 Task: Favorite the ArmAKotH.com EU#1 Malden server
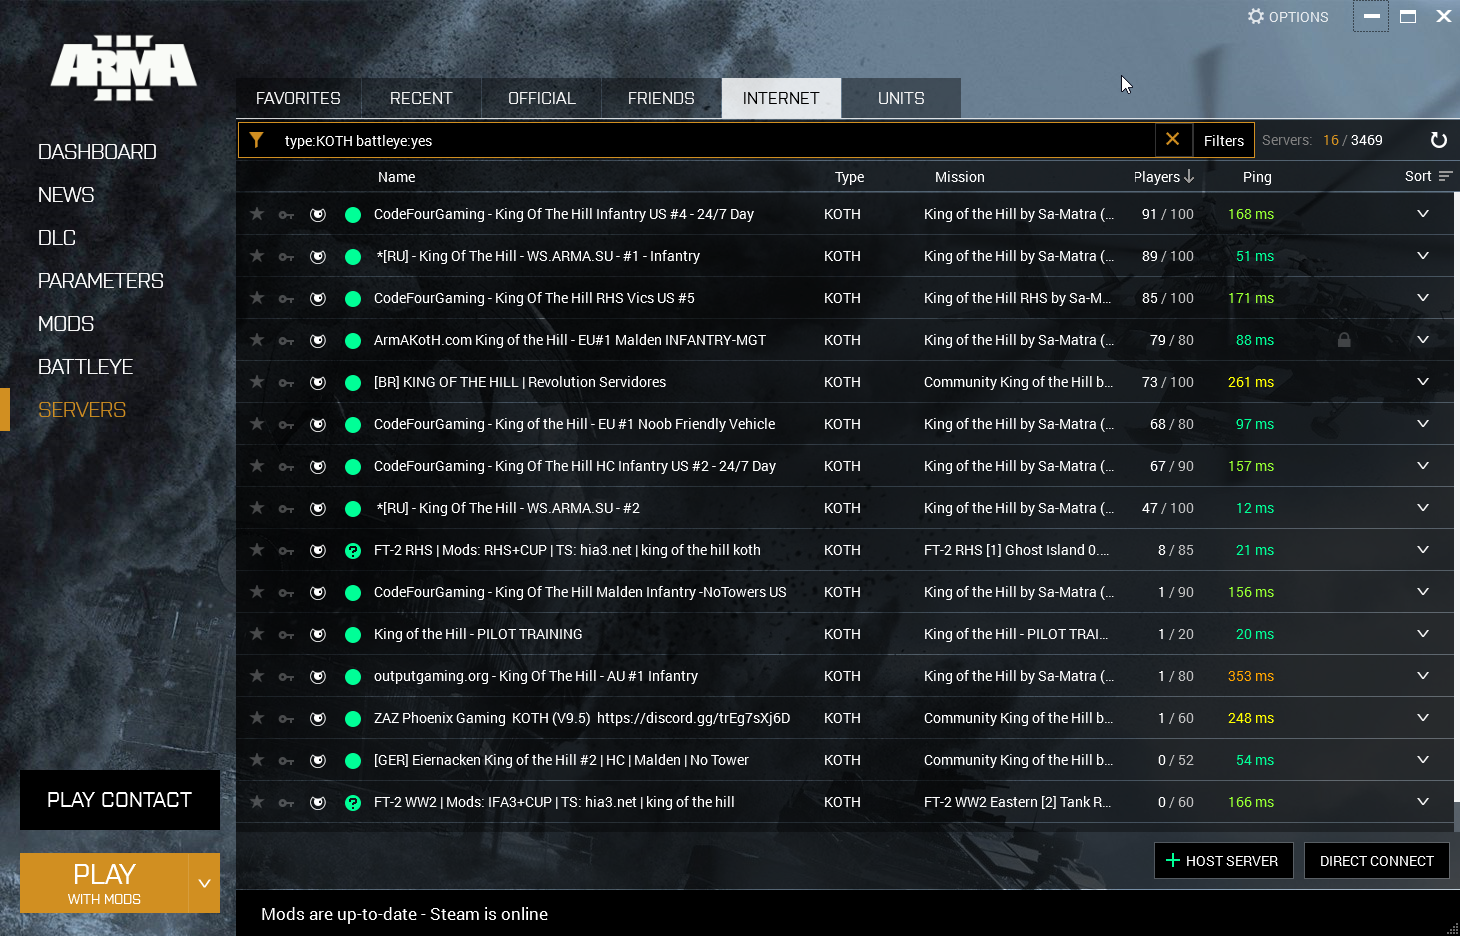[x=257, y=340]
